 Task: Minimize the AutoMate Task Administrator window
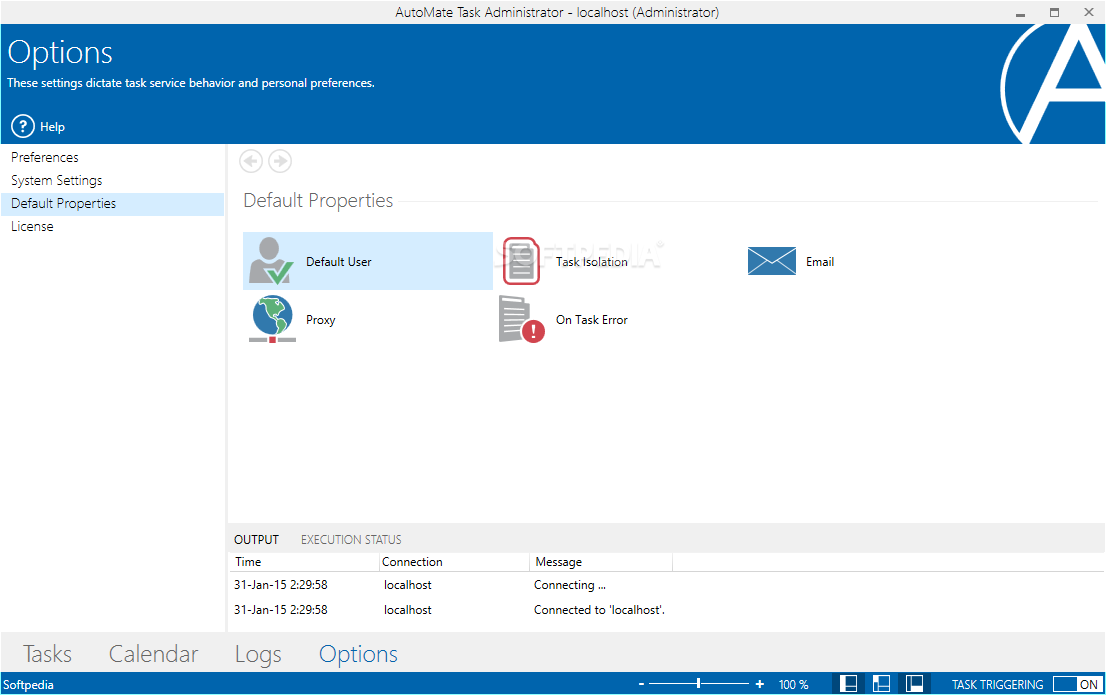coord(1020,13)
